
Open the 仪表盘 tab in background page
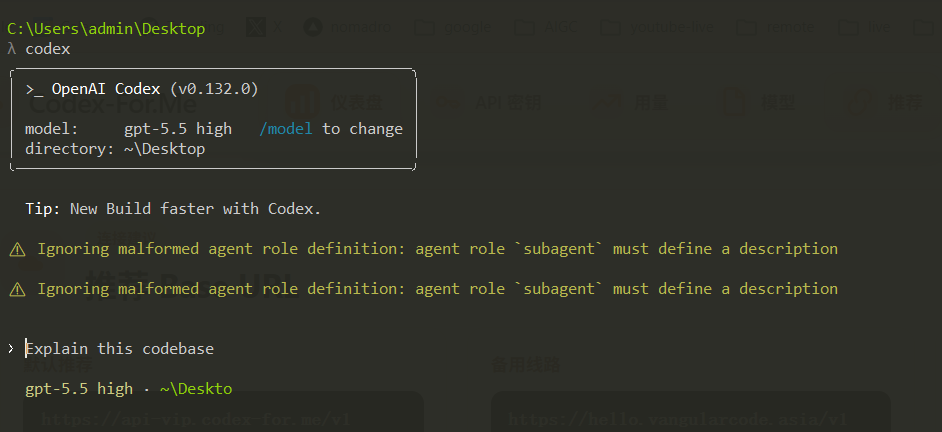334,103
